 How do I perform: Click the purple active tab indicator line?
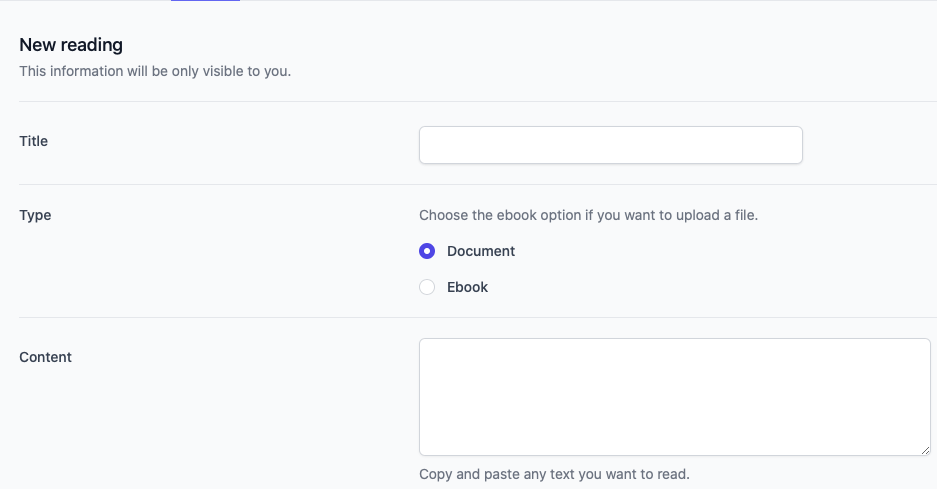205,1
